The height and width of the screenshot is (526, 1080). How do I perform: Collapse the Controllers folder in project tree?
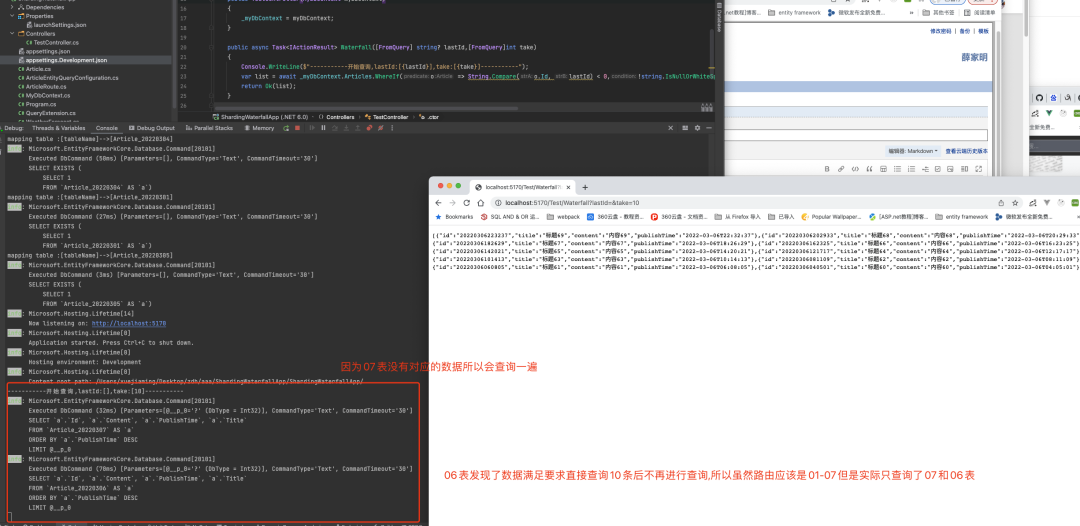pos(12,33)
